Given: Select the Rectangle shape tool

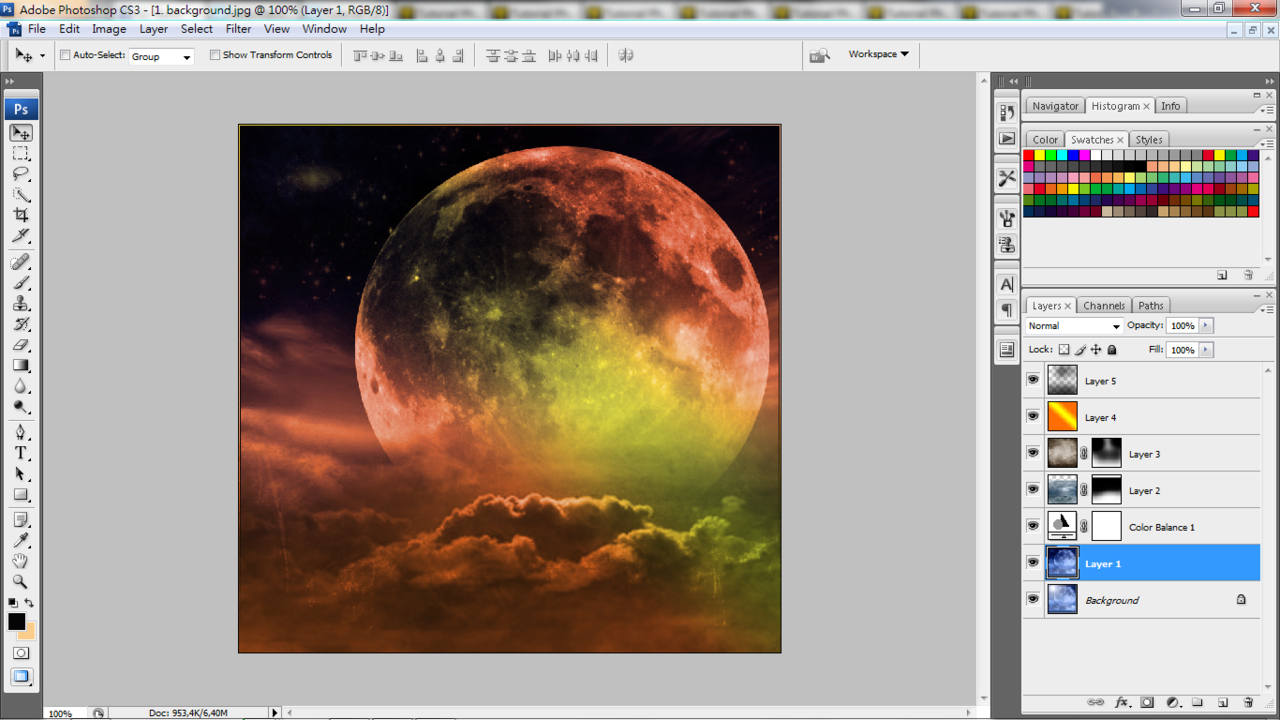Looking at the screenshot, I should tap(21, 495).
